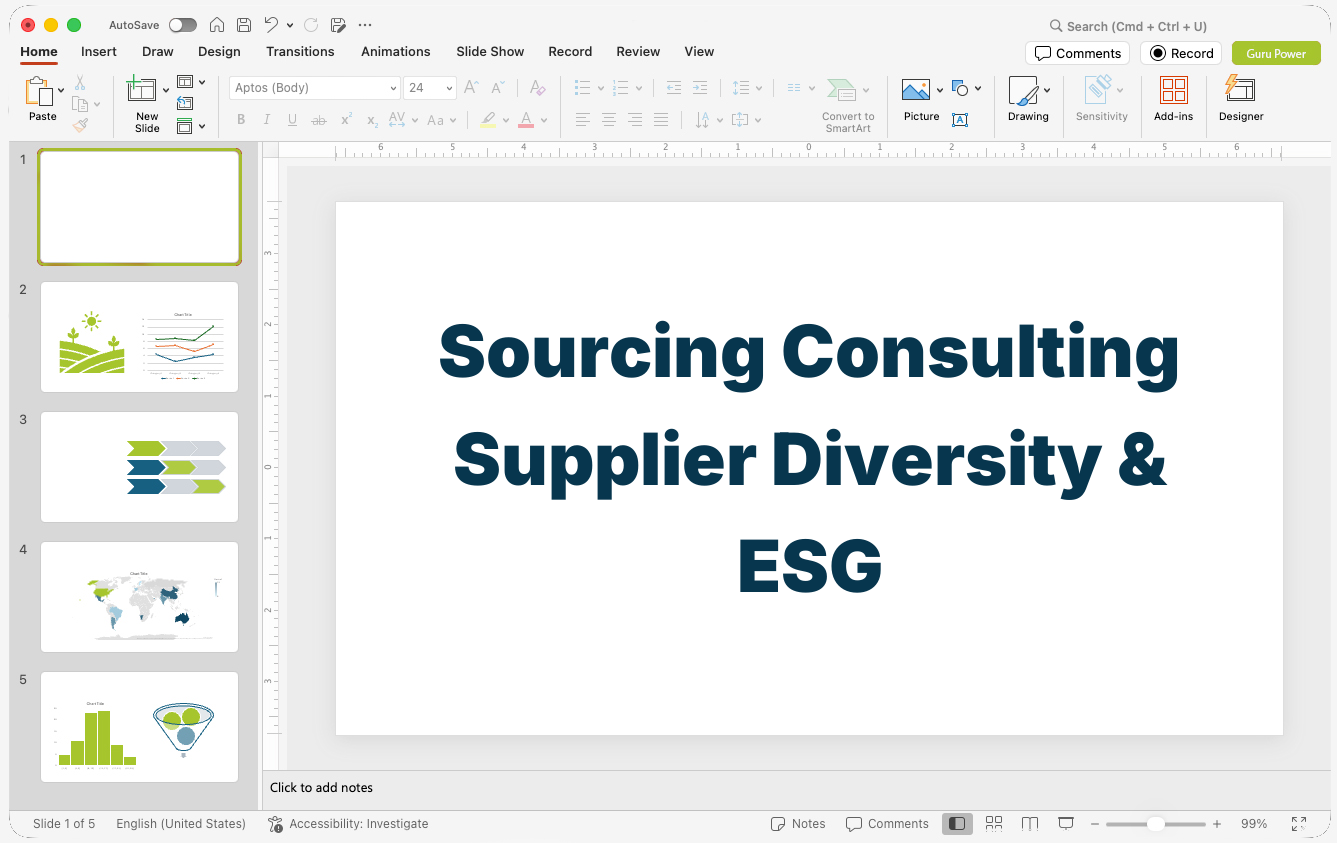Viewport: 1337px width, 843px height.
Task: Open the Drawing tool icon
Action: click(1023, 91)
